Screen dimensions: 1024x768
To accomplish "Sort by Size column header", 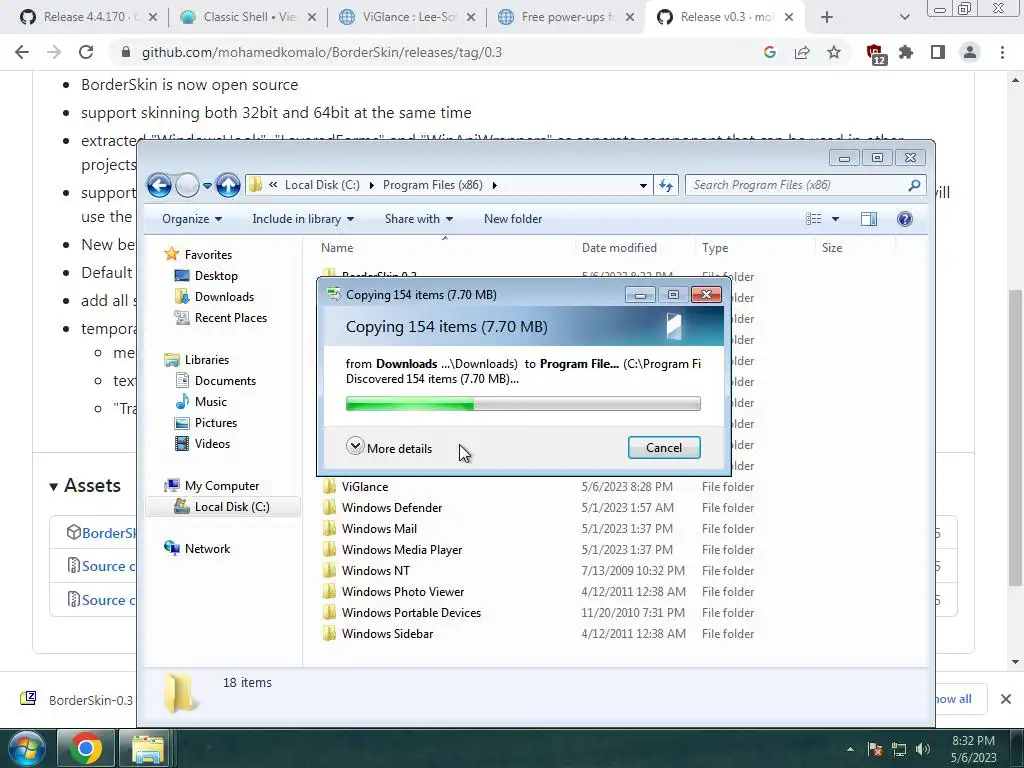I will (x=832, y=248).
